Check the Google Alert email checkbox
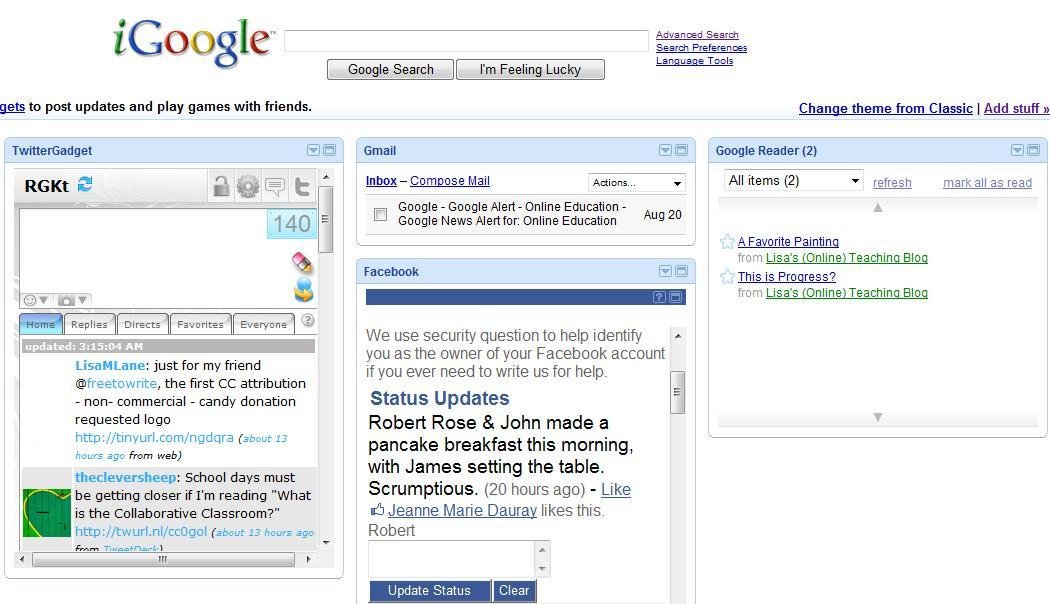The height and width of the screenshot is (604, 1050). [380, 214]
